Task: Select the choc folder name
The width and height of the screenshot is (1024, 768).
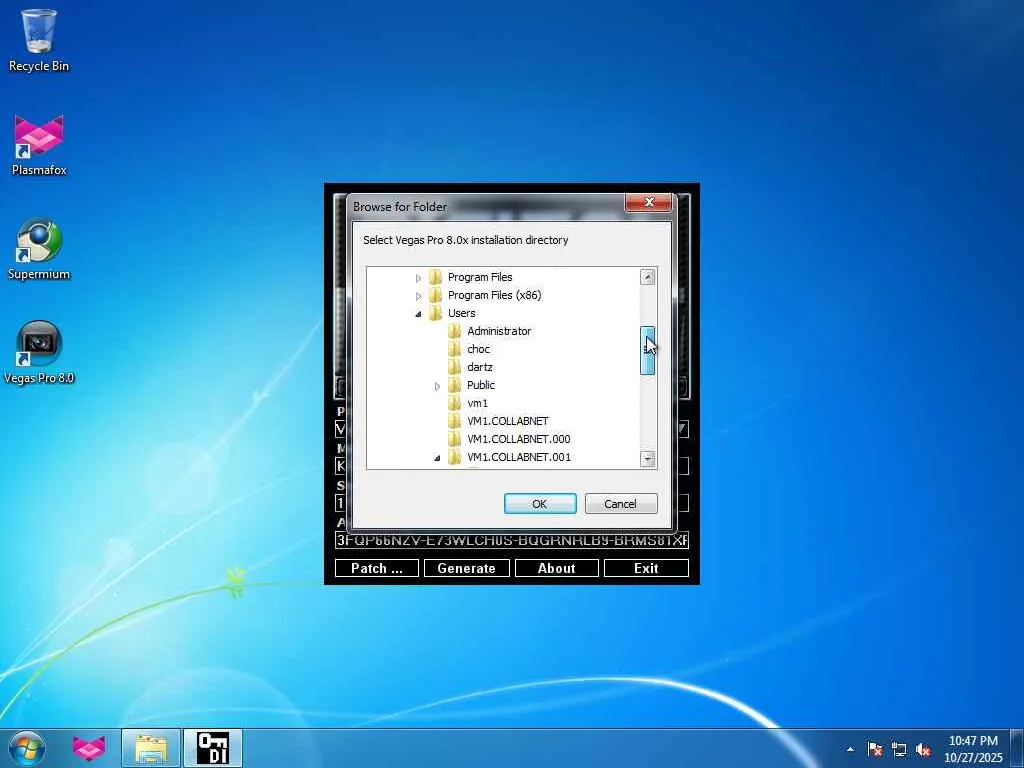Action: tap(479, 349)
